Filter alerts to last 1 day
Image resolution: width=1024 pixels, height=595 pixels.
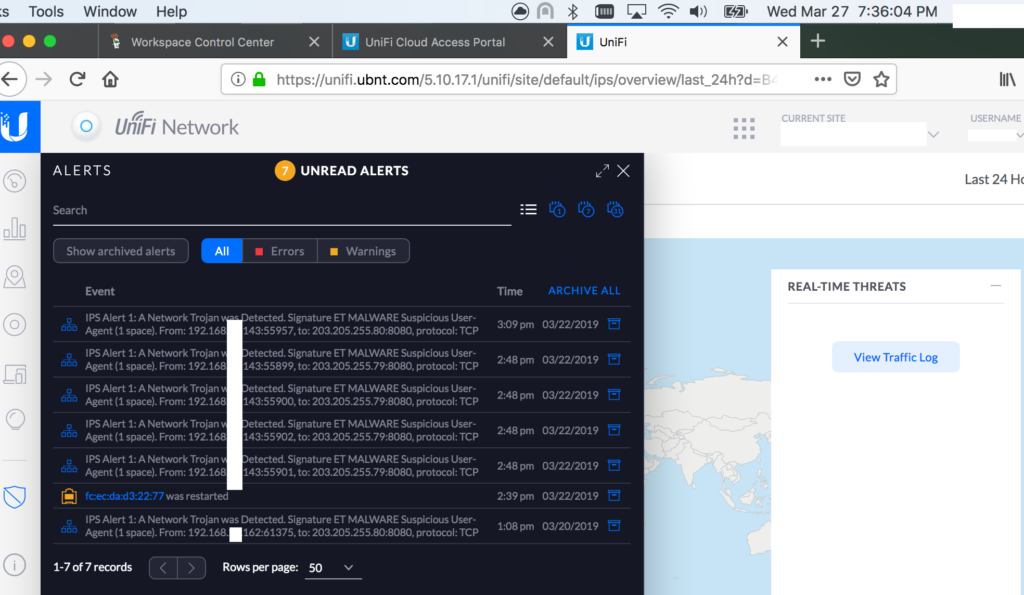click(557, 210)
